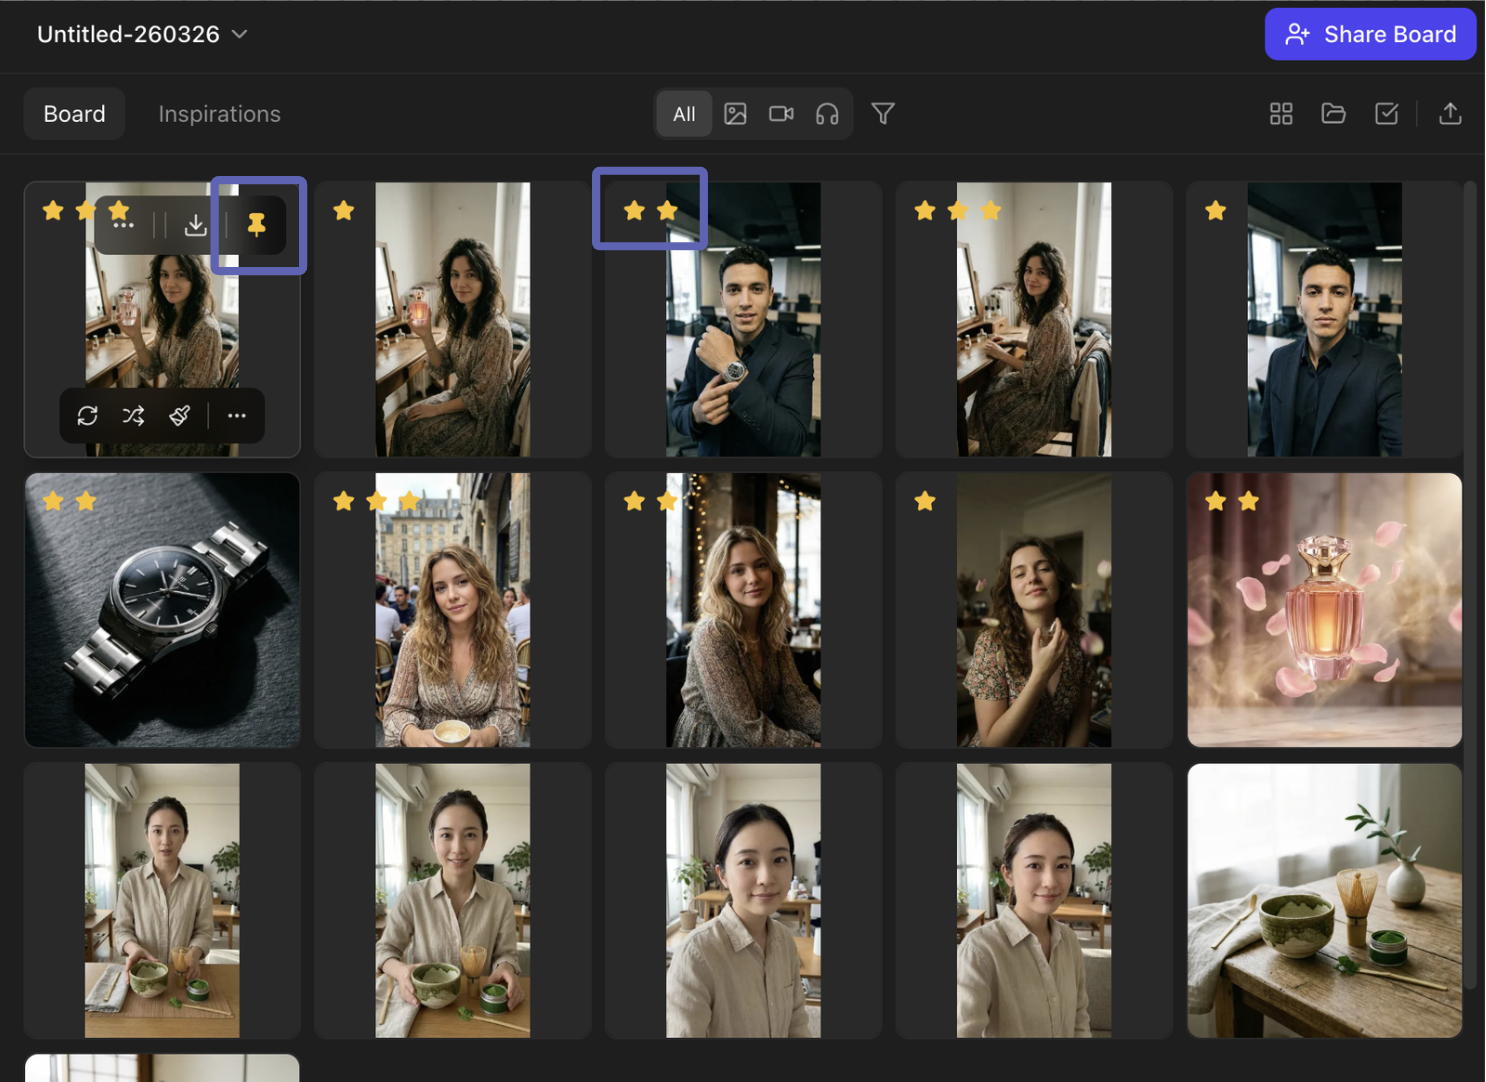Image resolution: width=1486 pixels, height=1082 pixels.
Task: Click the regenerate icon on hovered image
Action: point(88,416)
